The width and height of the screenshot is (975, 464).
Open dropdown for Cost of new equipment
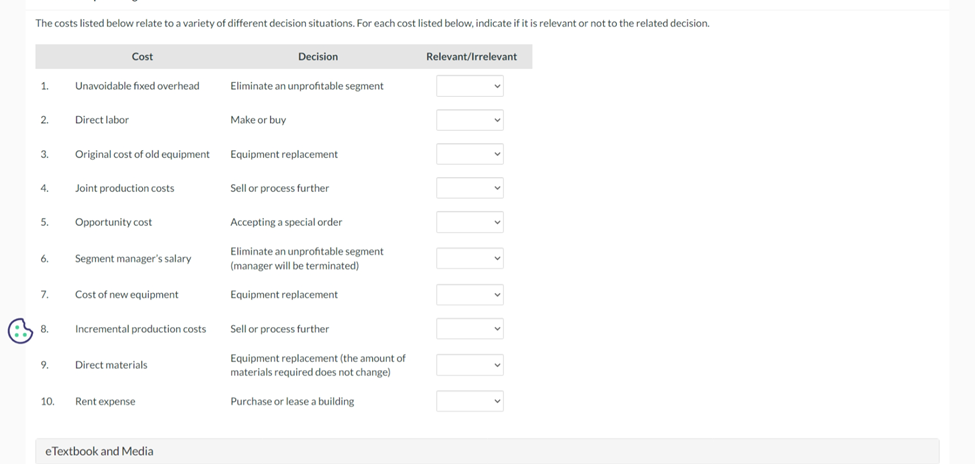pyautogui.click(x=469, y=295)
